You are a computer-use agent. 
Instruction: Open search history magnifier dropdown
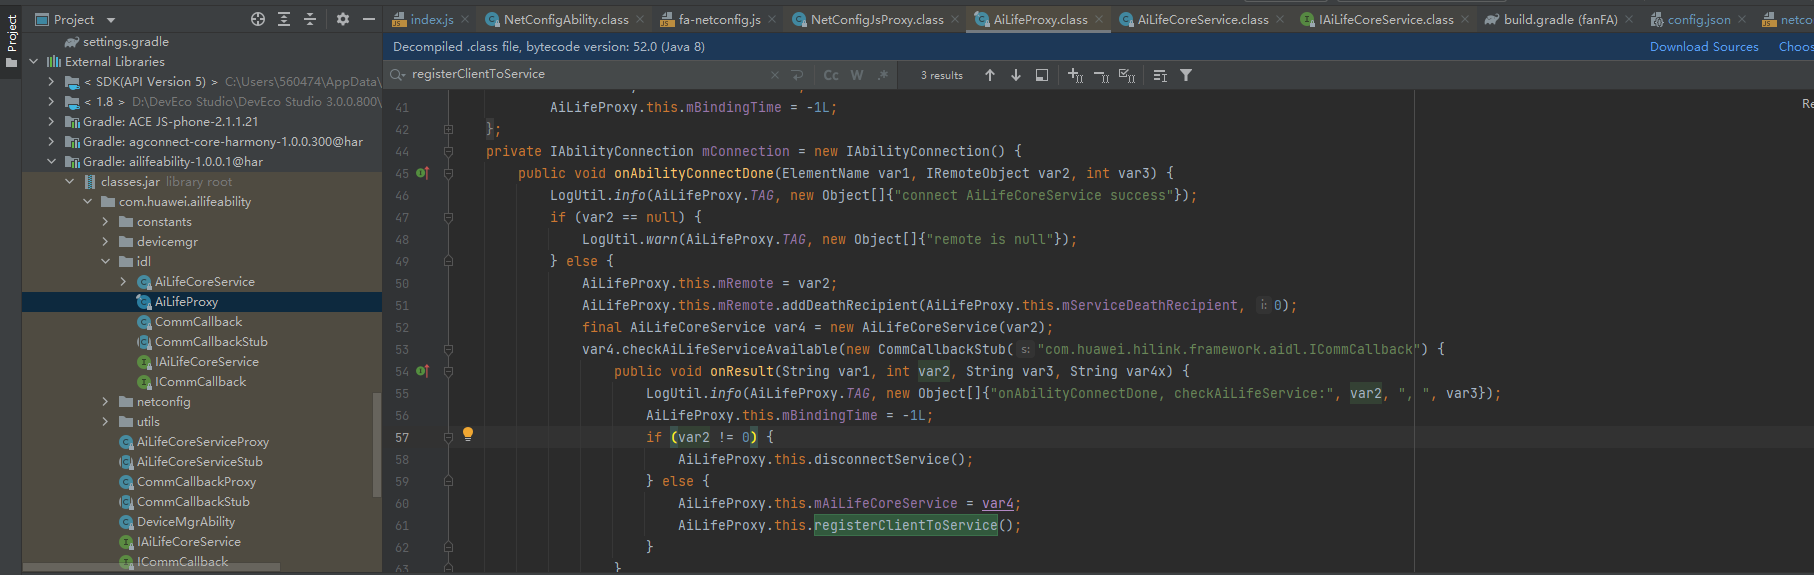(x=398, y=75)
